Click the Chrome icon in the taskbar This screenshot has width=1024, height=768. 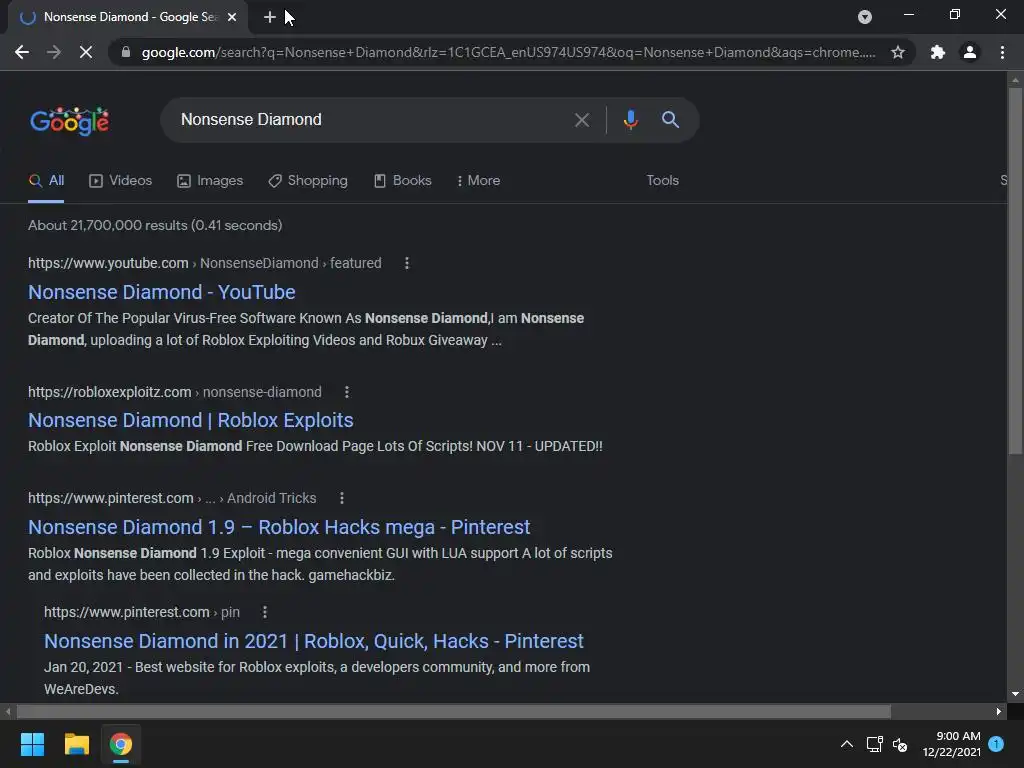point(121,744)
